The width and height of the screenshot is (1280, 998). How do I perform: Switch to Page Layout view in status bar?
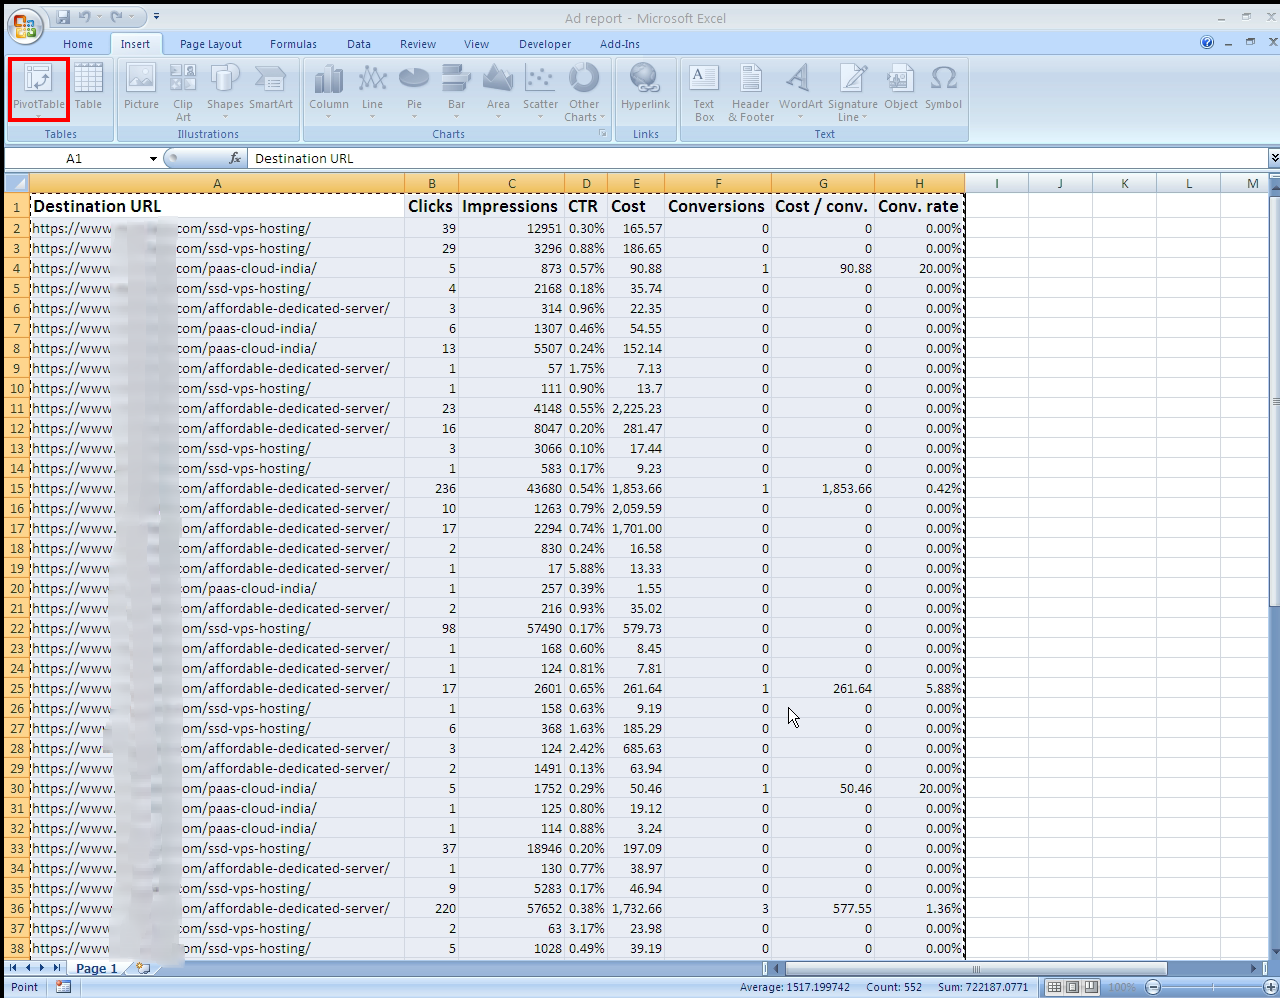1072,987
